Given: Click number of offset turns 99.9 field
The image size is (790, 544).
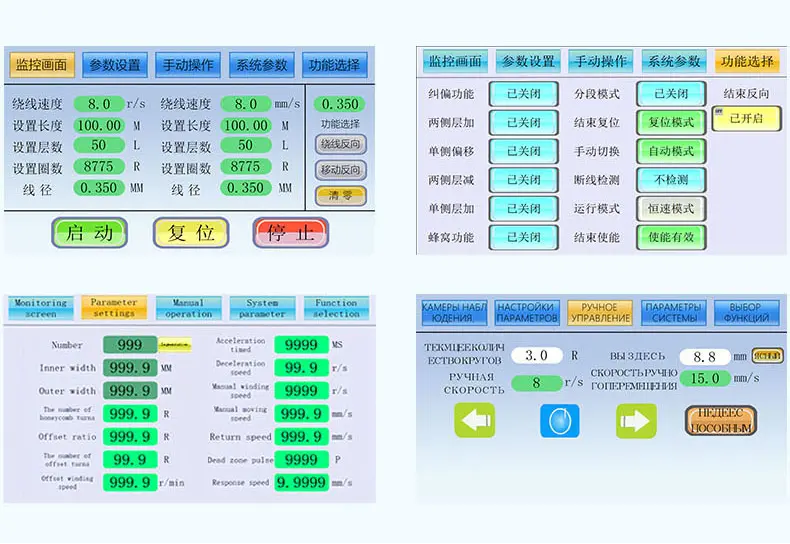Looking at the screenshot, I should tap(130, 459).
